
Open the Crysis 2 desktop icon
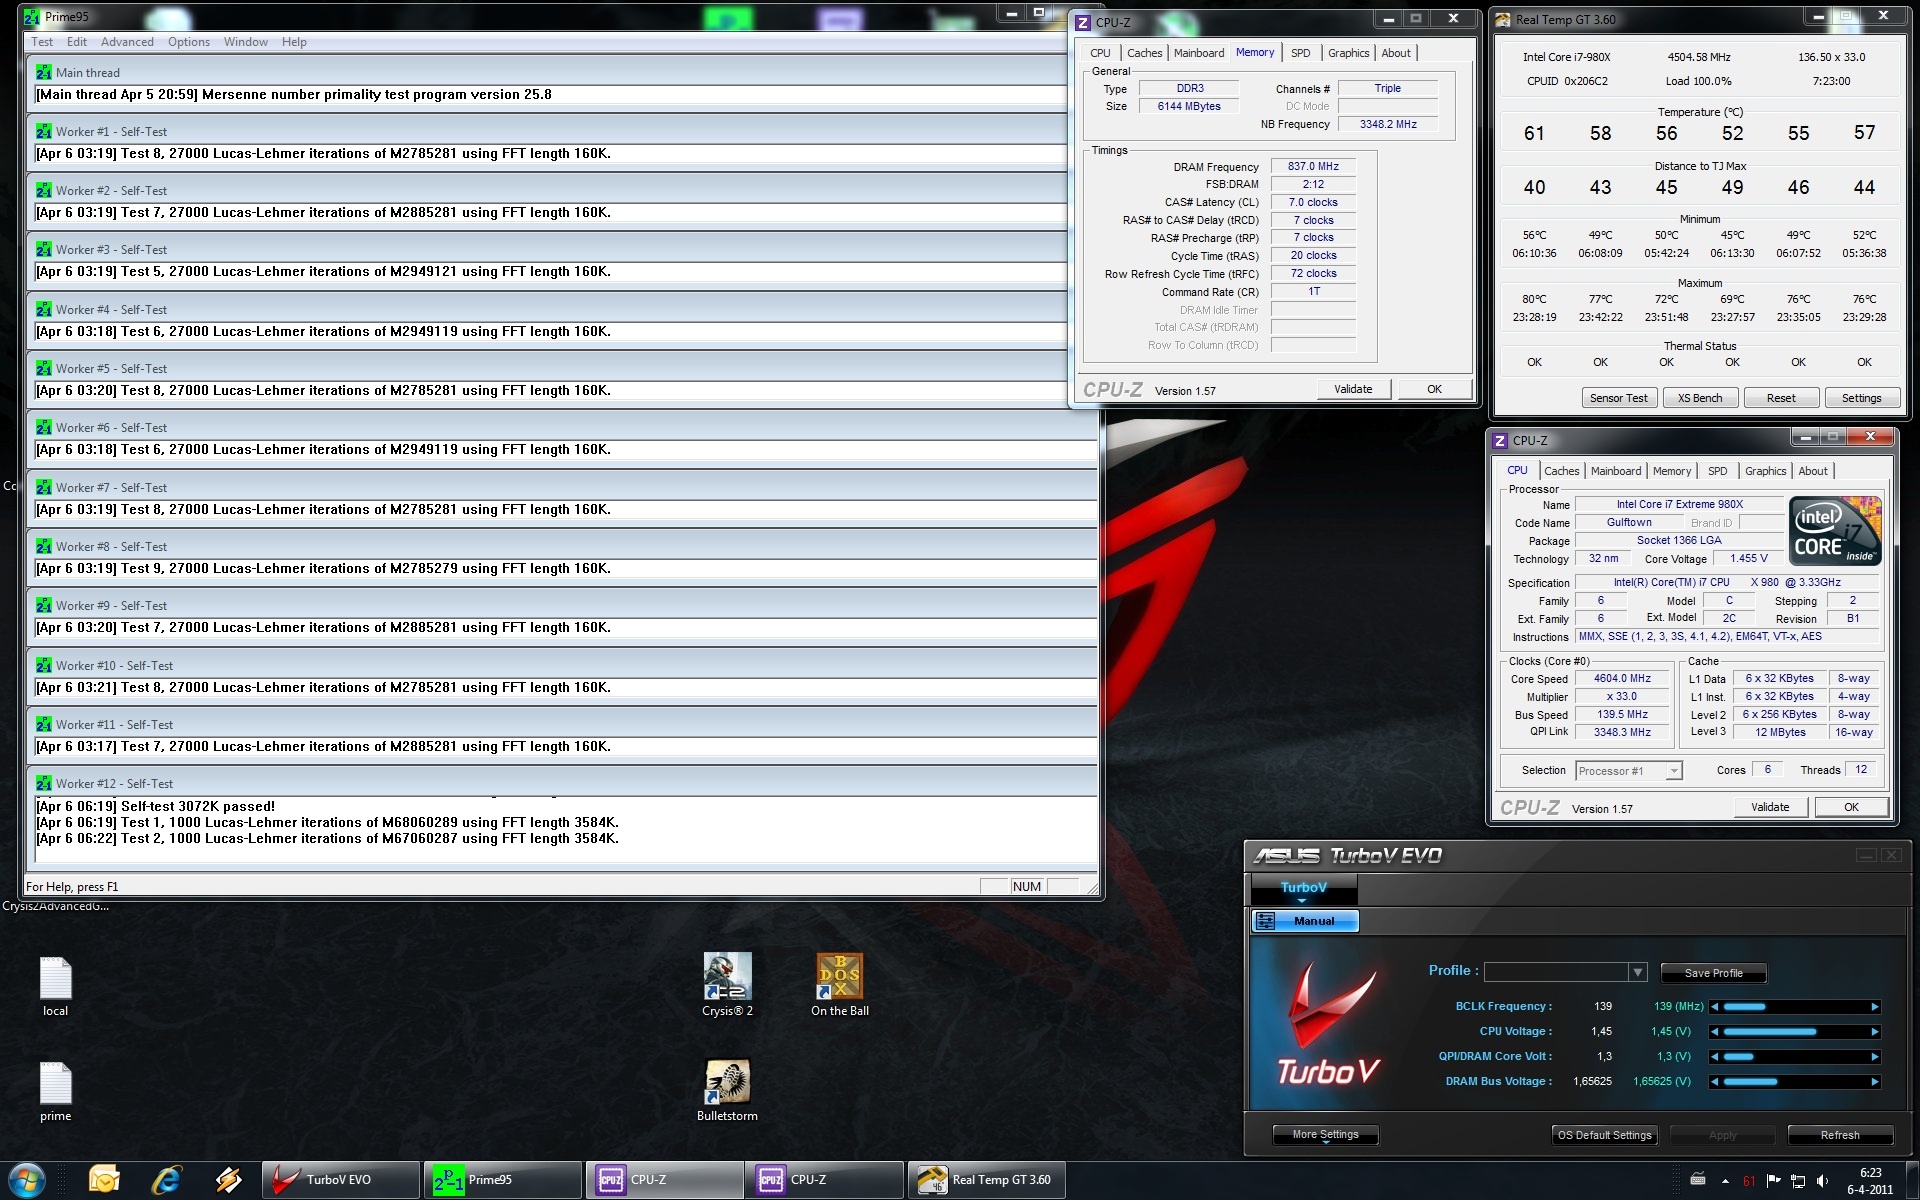click(x=727, y=978)
